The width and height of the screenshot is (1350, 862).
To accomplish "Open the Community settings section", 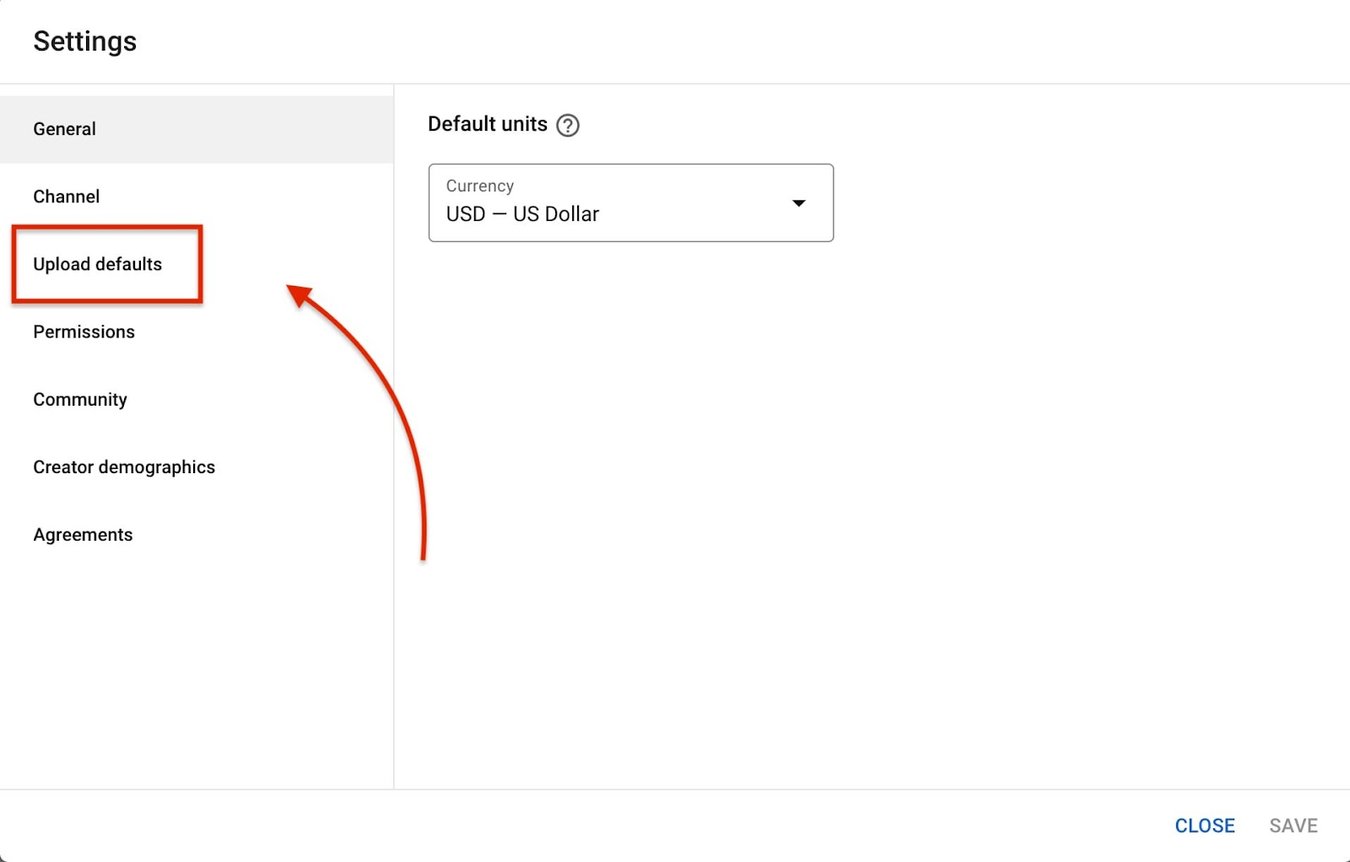I will click(x=80, y=399).
